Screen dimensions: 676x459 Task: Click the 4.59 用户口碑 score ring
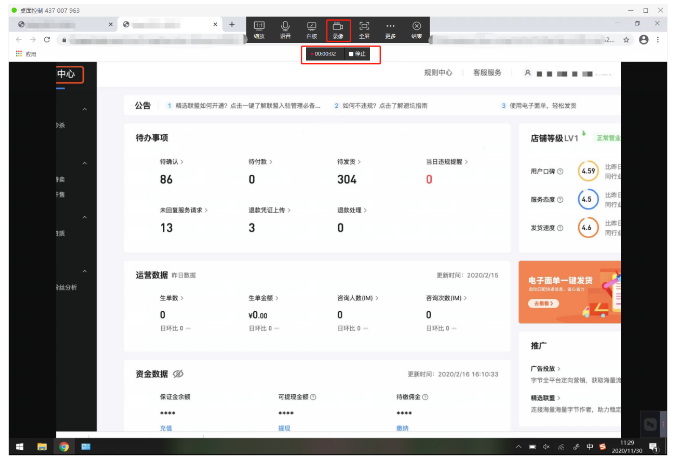pyautogui.click(x=588, y=171)
